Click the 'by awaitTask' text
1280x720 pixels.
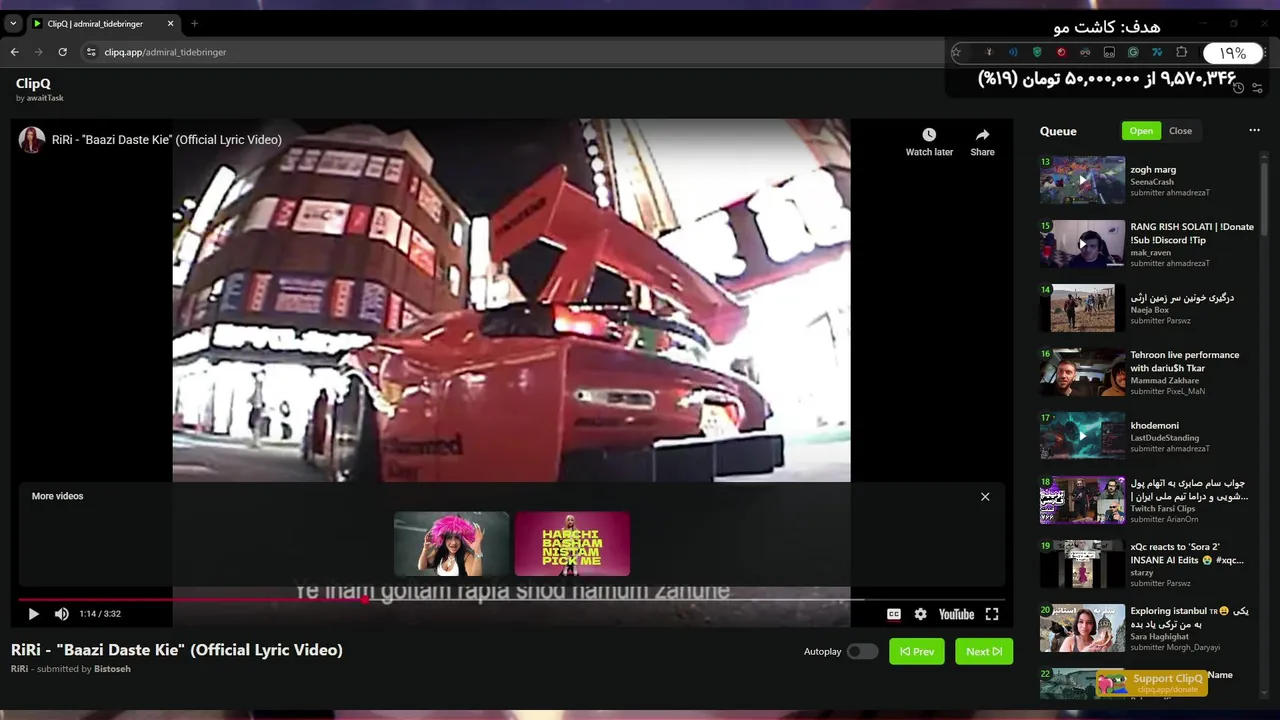tap(40, 98)
